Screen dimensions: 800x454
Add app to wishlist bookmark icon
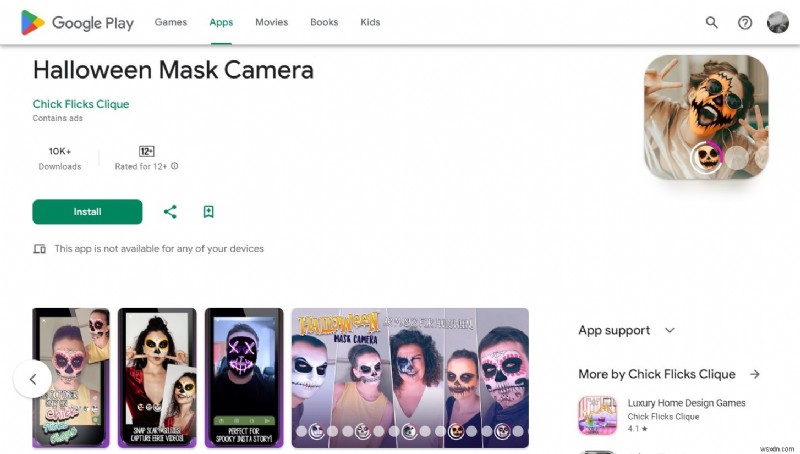point(208,212)
